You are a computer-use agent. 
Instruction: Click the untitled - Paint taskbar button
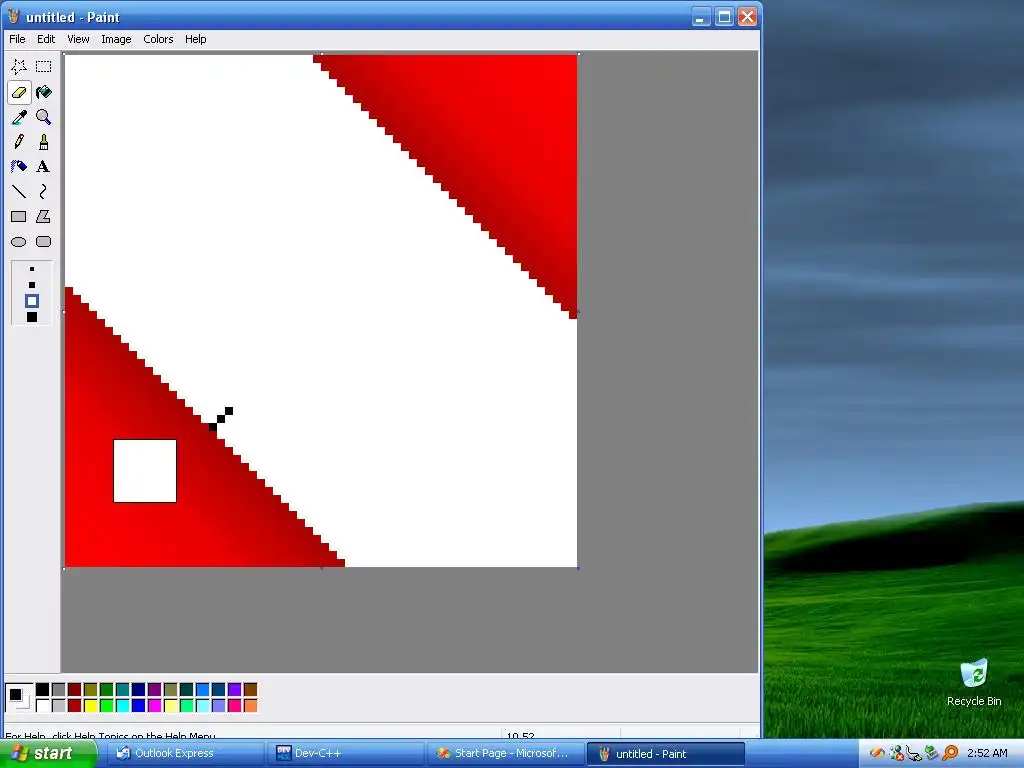tap(665, 754)
